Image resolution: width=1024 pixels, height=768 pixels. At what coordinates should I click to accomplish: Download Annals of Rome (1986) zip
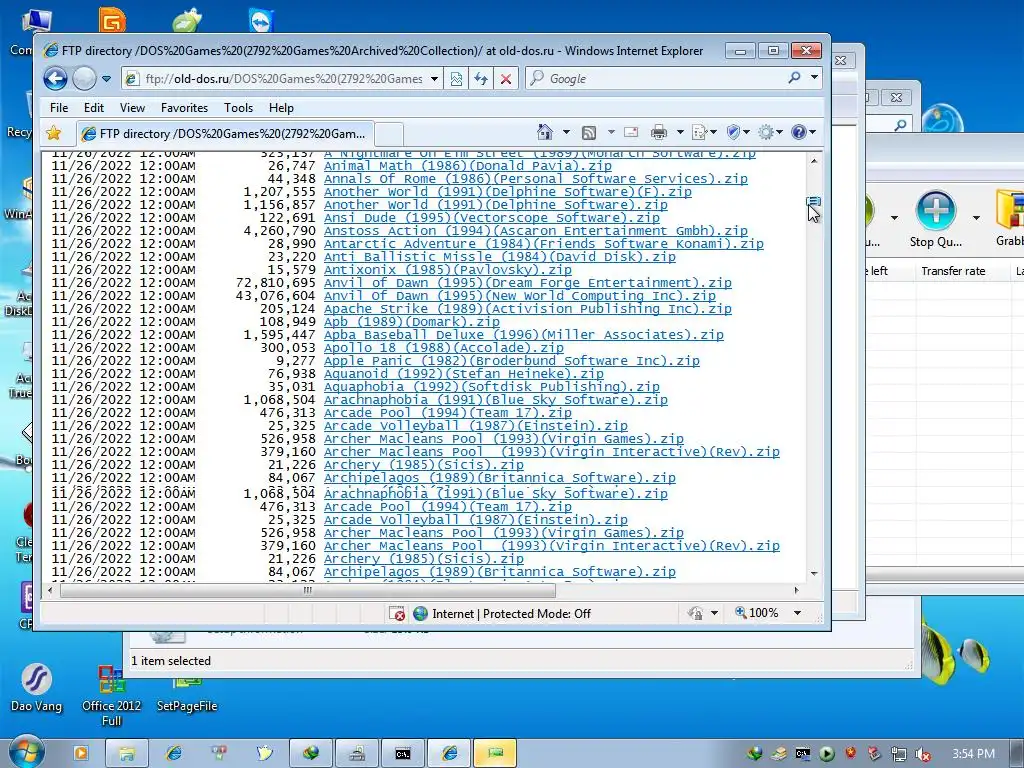tap(536, 179)
